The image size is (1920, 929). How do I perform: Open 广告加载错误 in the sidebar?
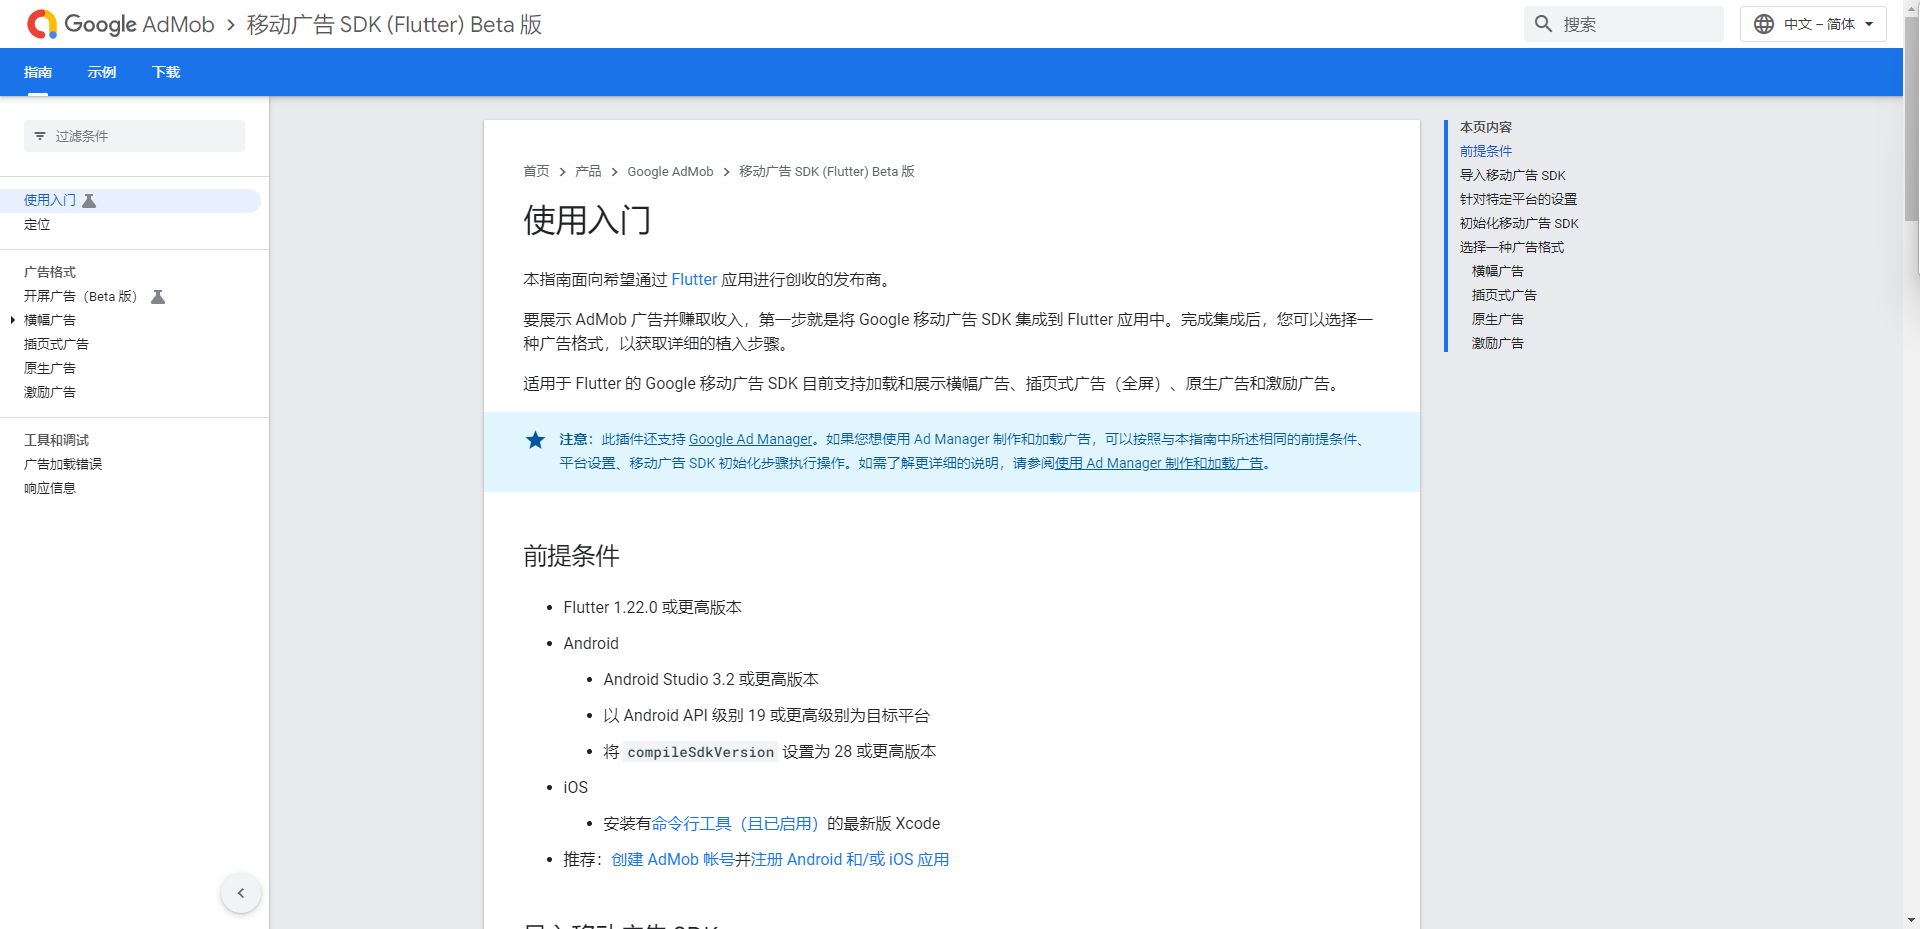pyautogui.click(x=63, y=464)
